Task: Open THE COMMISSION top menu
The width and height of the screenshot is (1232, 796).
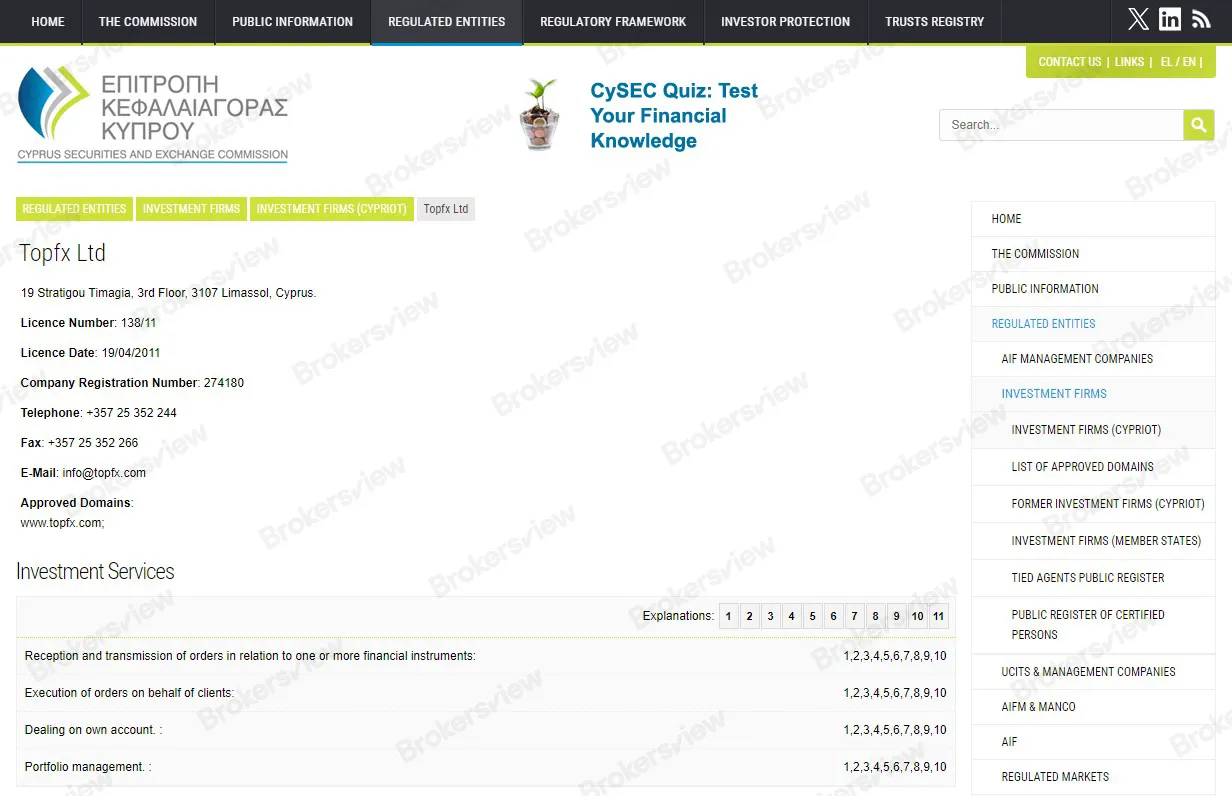Action: pyautogui.click(x=148, y=22)
